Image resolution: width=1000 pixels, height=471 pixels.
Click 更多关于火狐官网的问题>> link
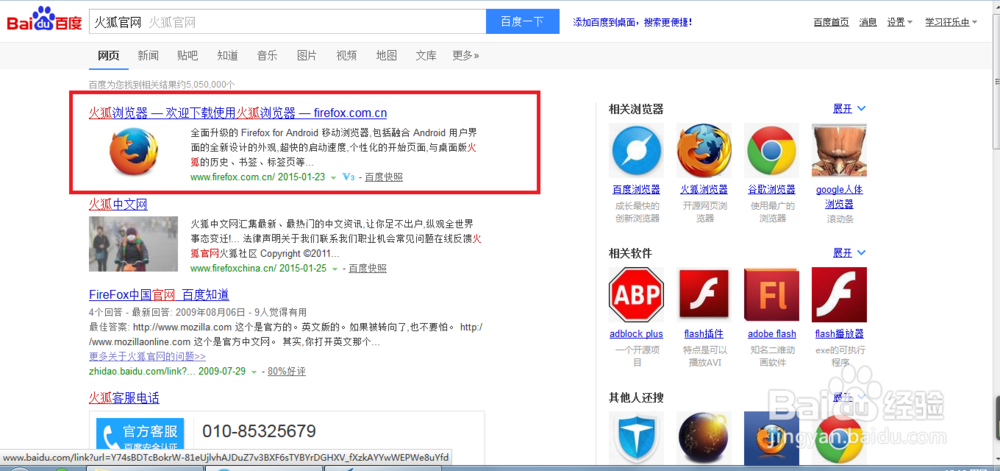click(x=147, y=356)
